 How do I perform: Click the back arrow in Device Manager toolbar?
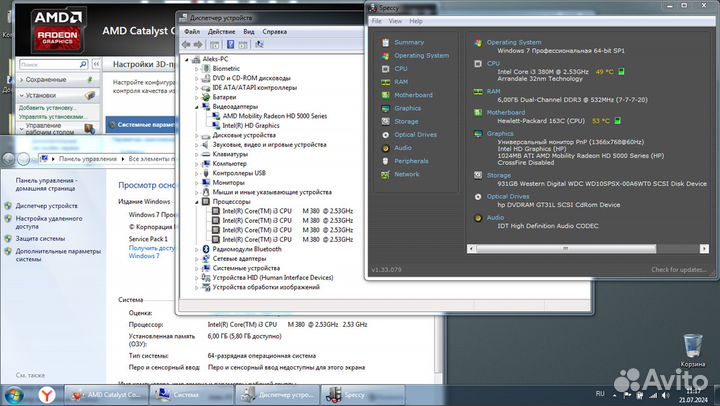coord(186,45)
